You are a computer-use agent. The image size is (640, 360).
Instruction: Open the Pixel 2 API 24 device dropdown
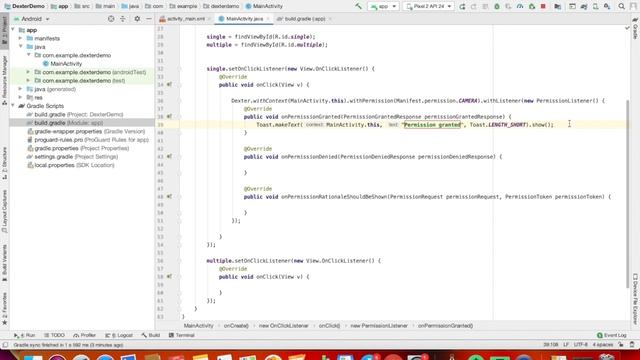pos(428,7)
